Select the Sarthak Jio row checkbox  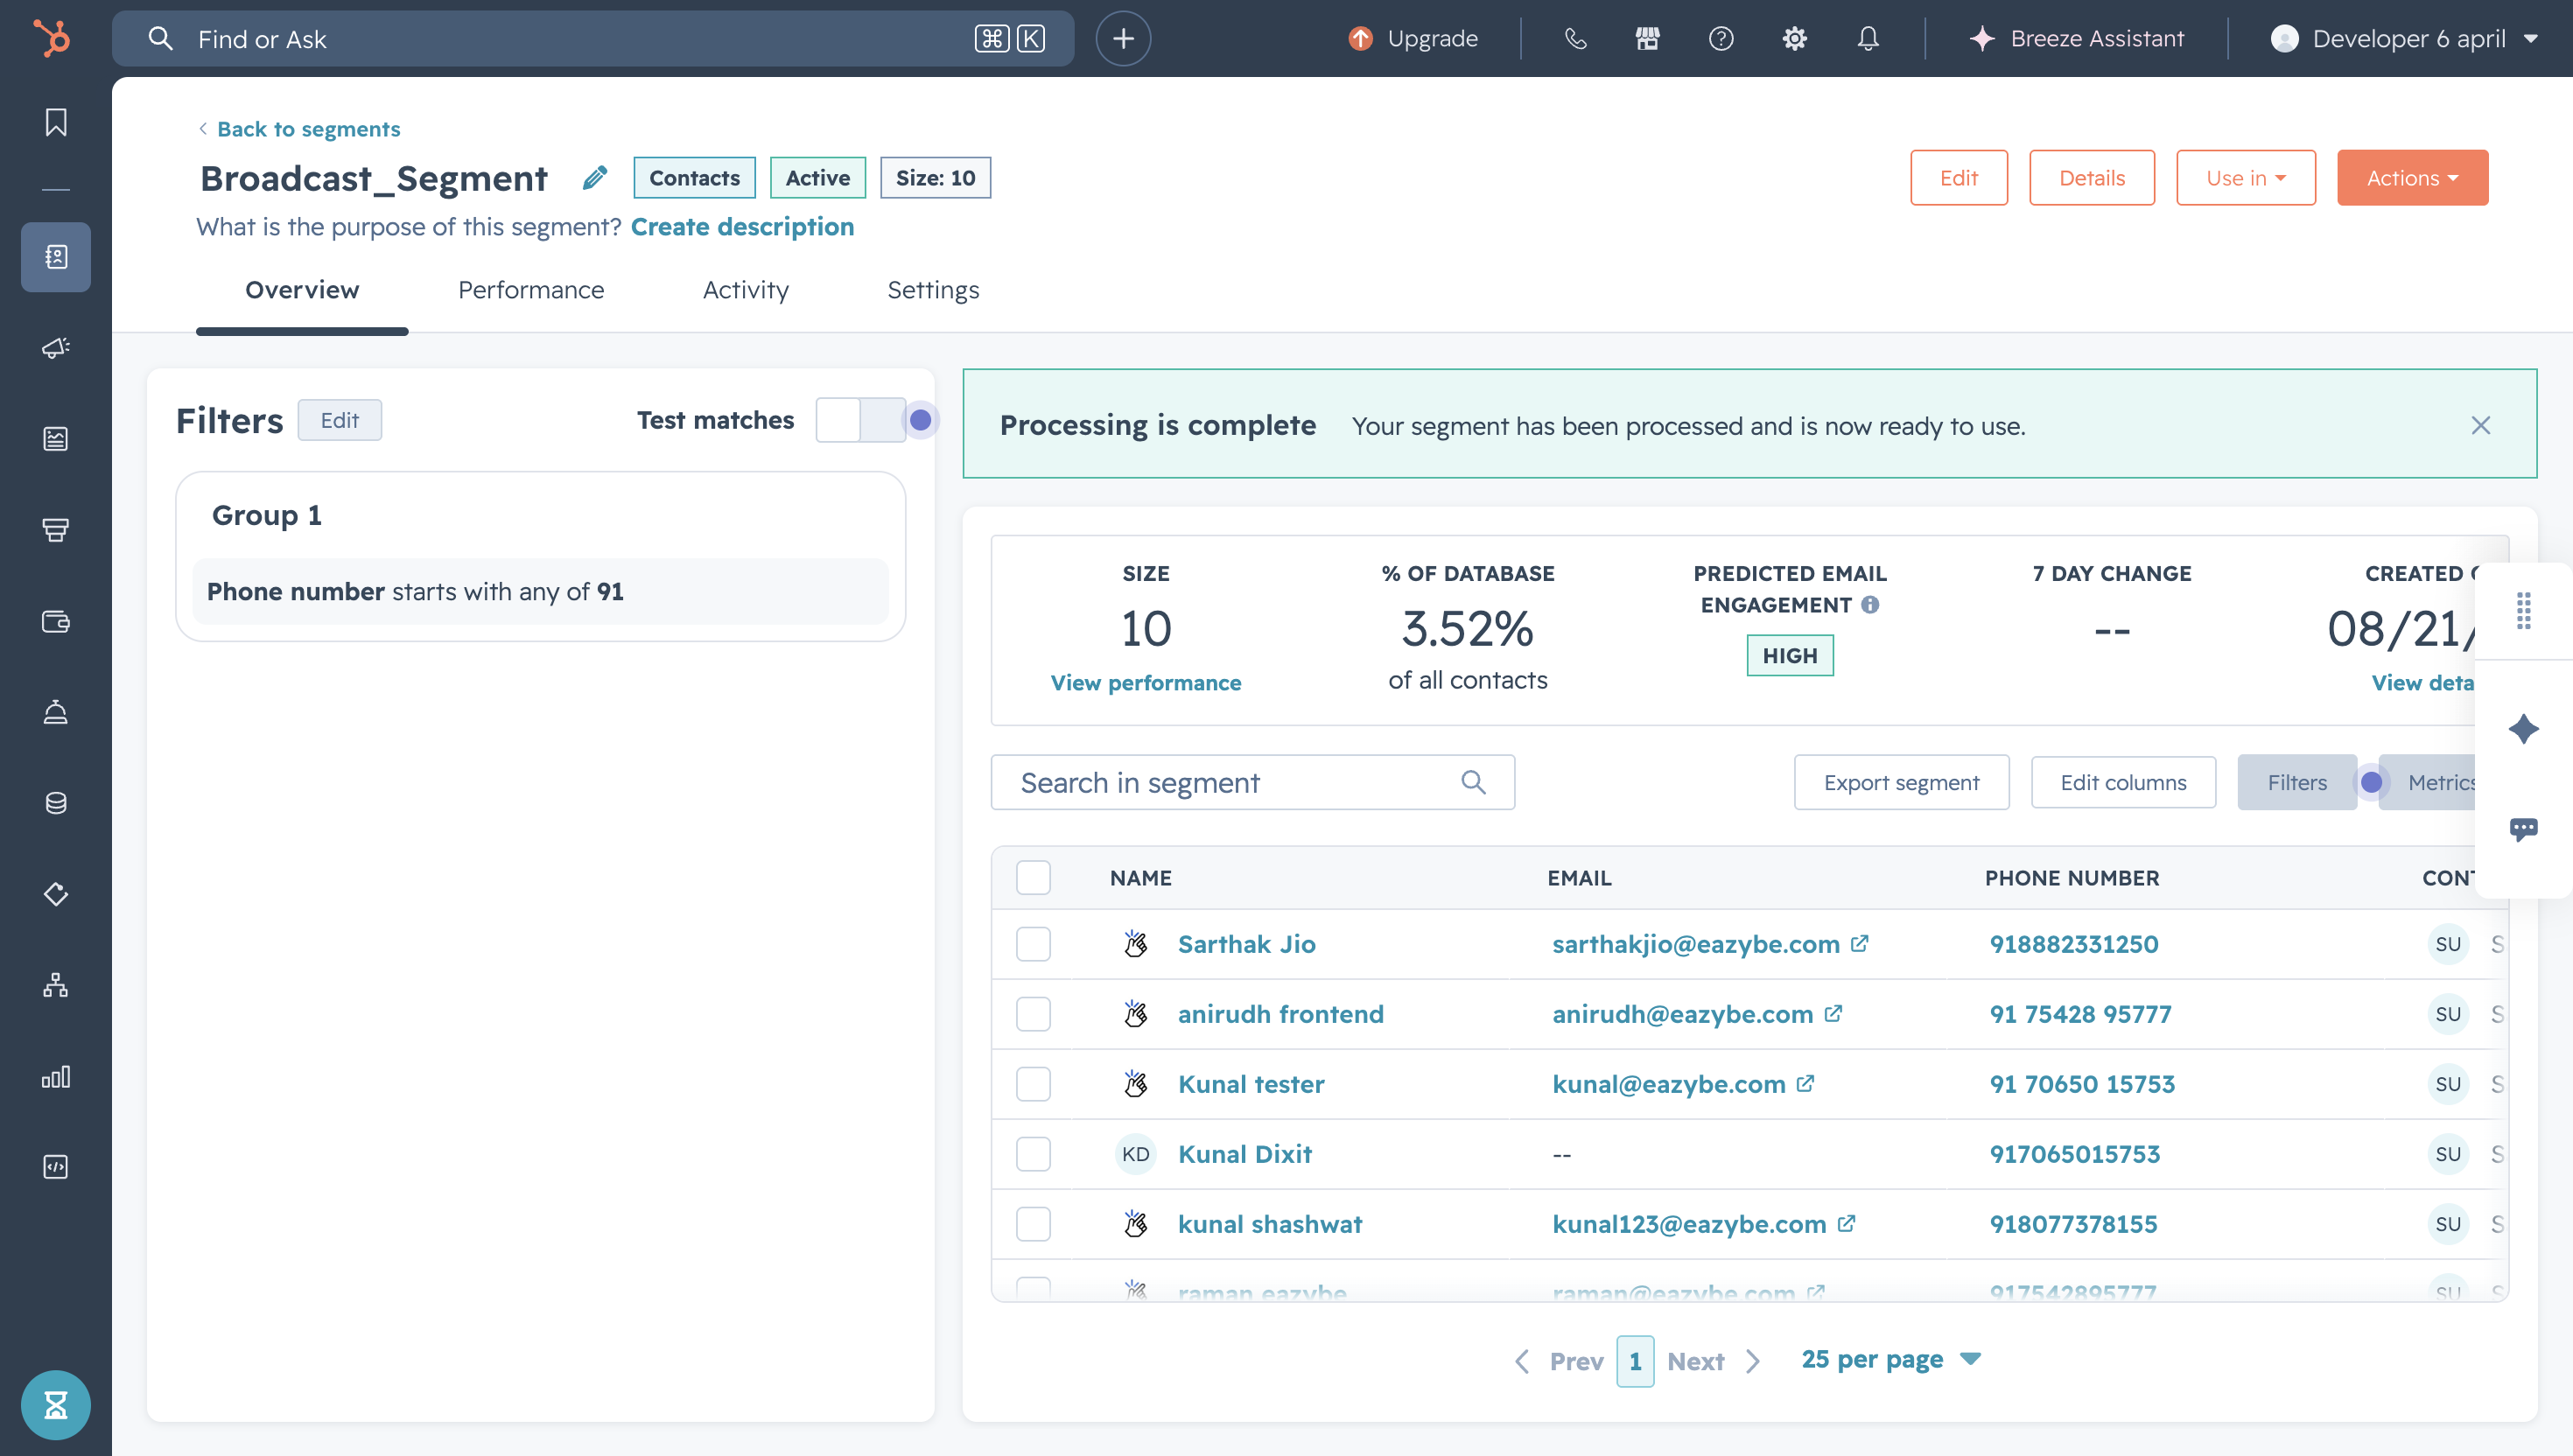click(1033, 944)
